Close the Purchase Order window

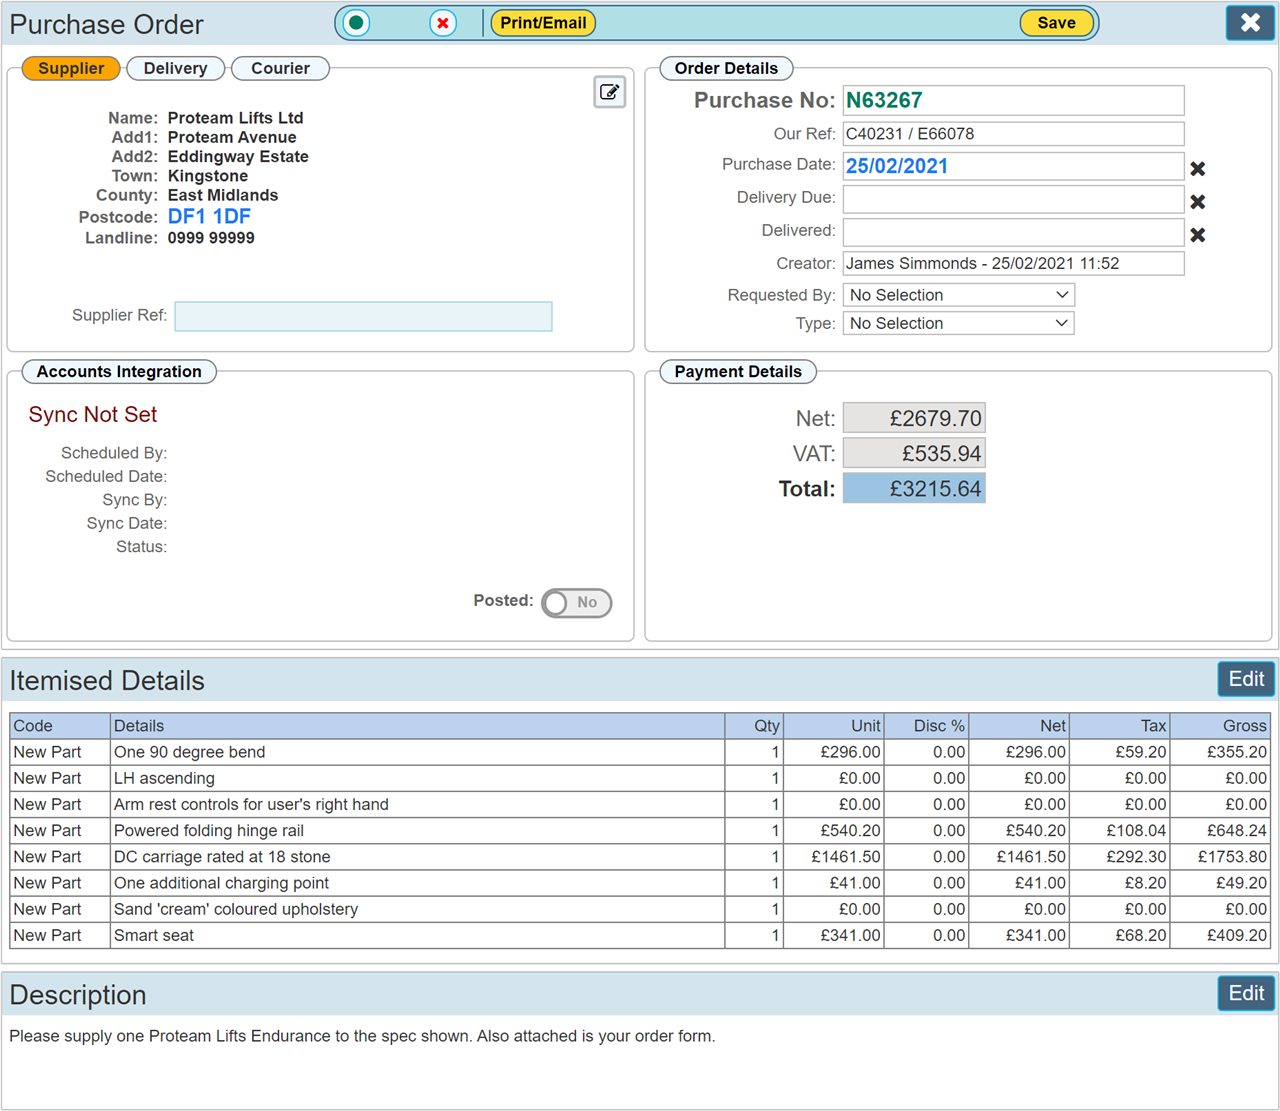tap(1250, 23)
